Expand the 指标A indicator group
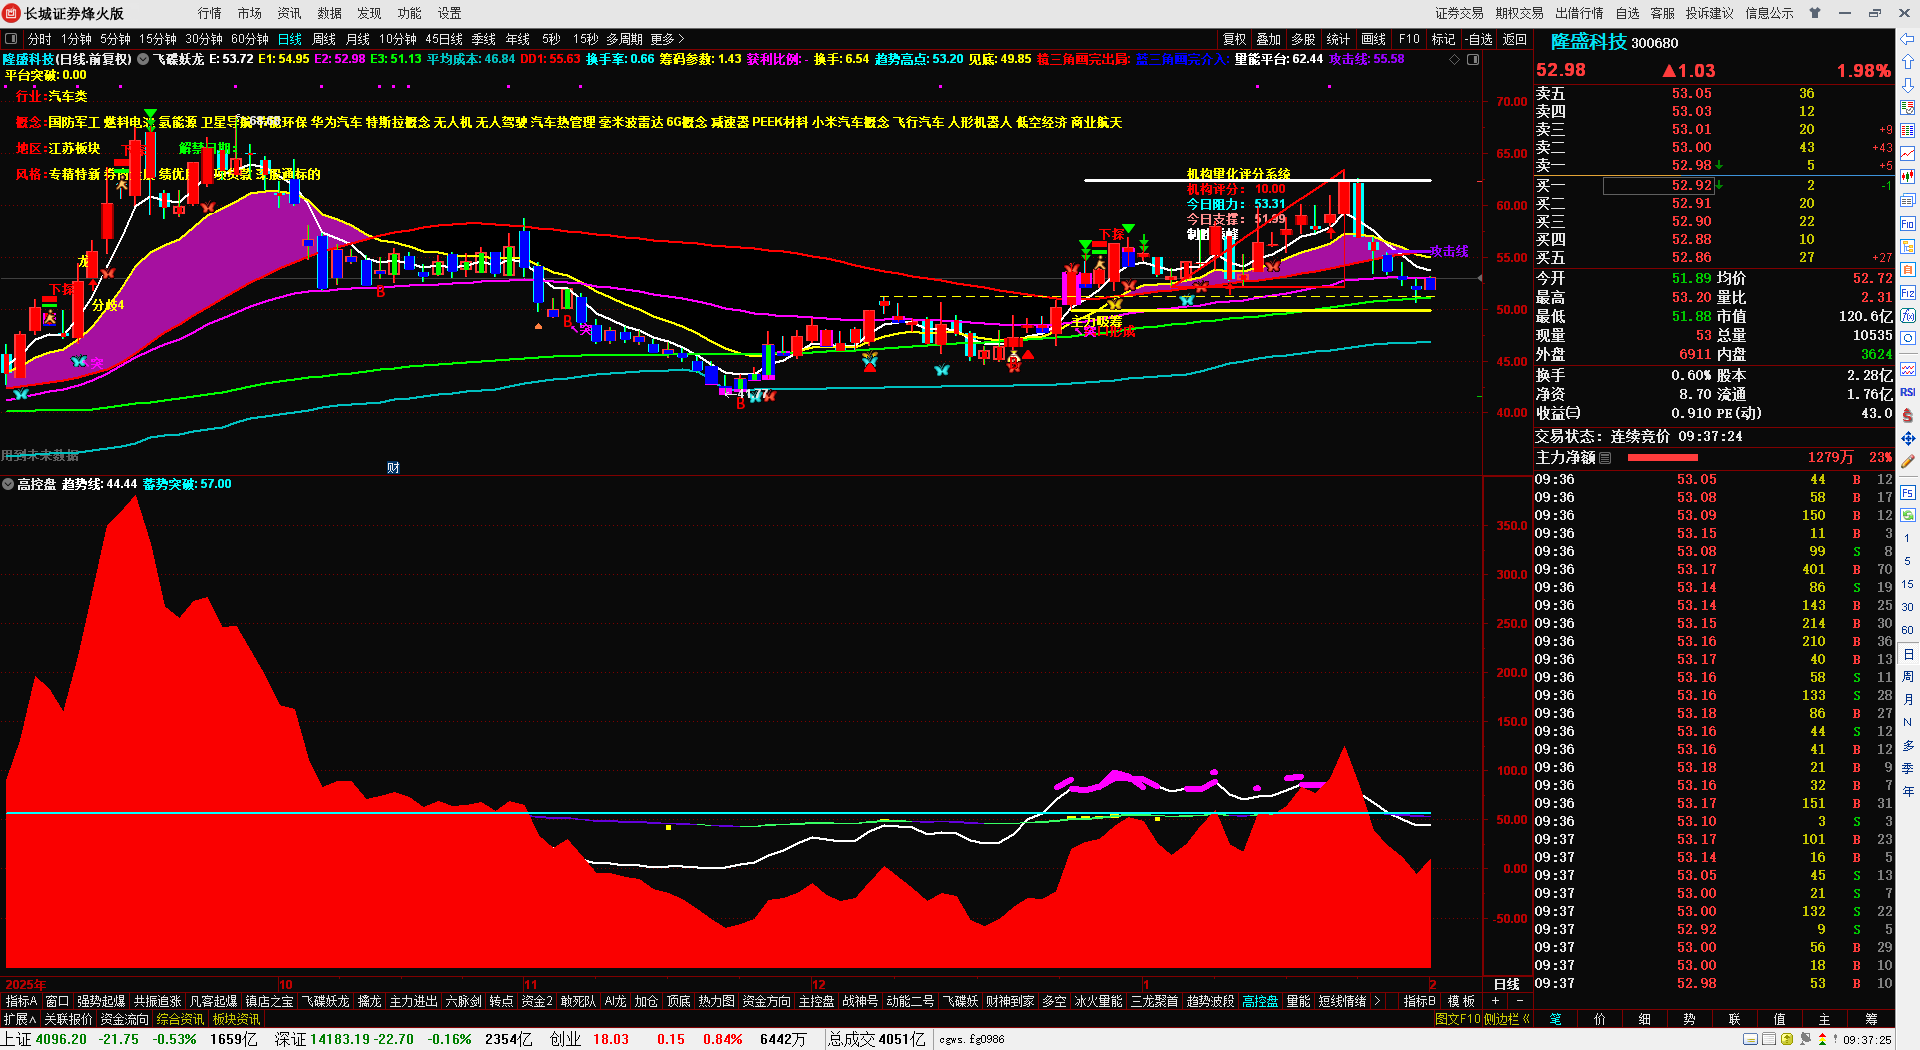This screenshot has height=1050, width=1920. (21, 1001)
